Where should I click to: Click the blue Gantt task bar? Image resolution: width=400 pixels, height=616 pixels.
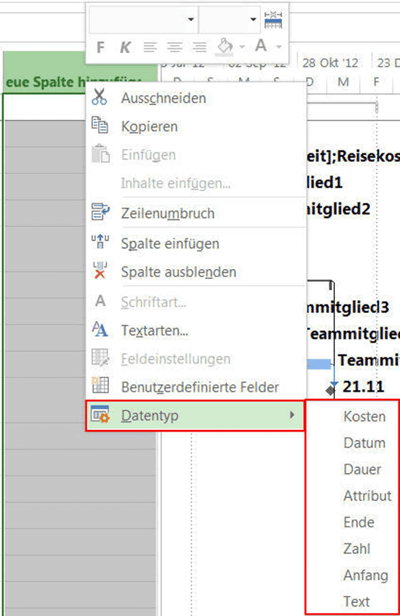click(319, 364)
